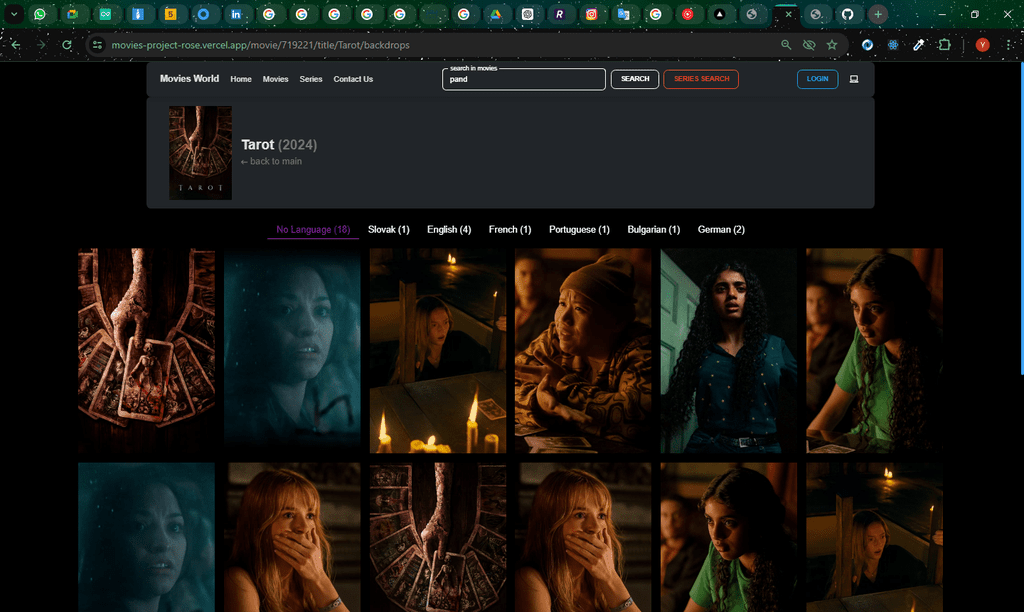Click the zoom magnifier icon in address bar
This screenshot has height=612, width=1024.
(786, 45)
